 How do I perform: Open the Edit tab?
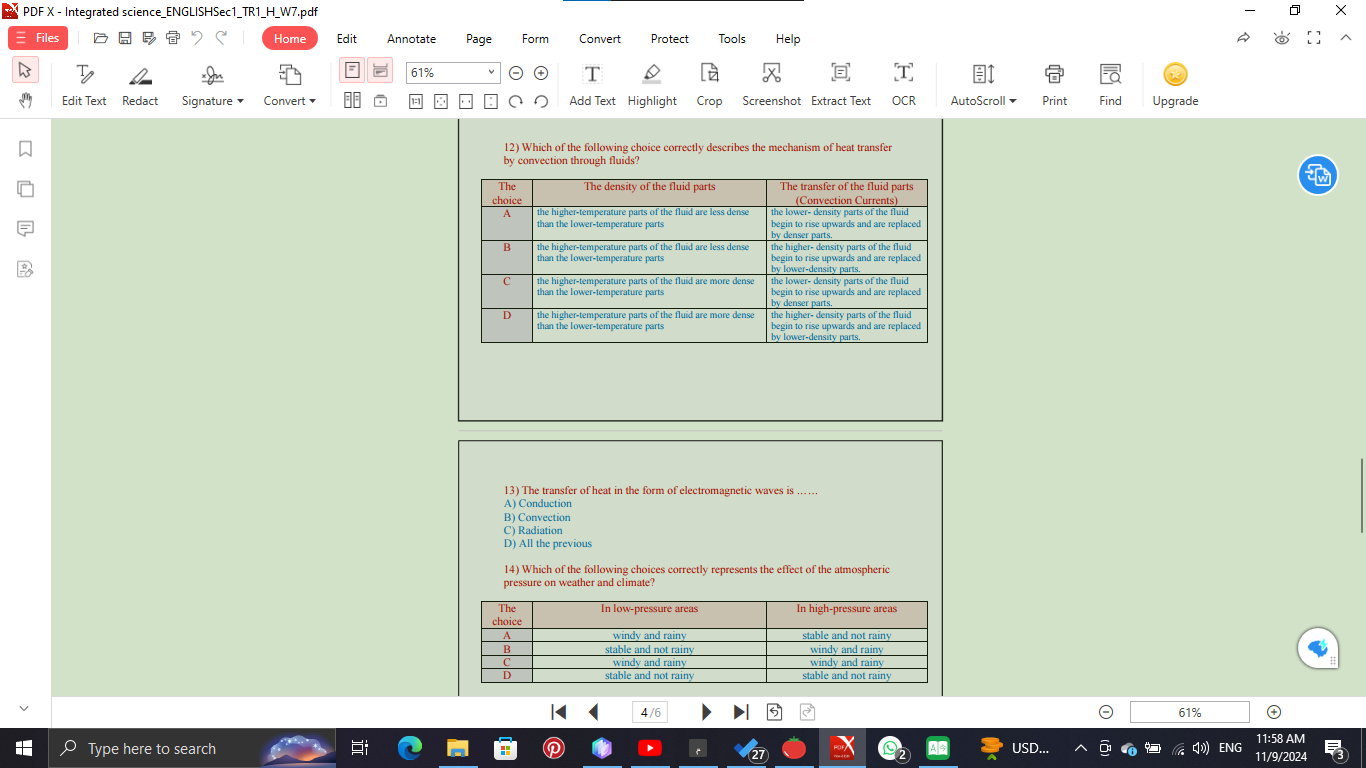click(347, 39)
